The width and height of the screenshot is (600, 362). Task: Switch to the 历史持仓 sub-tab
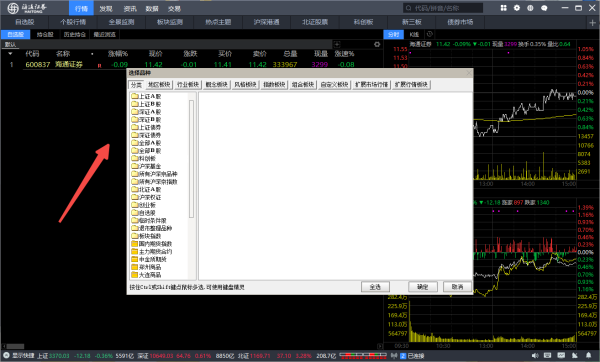tap(75, 34)
